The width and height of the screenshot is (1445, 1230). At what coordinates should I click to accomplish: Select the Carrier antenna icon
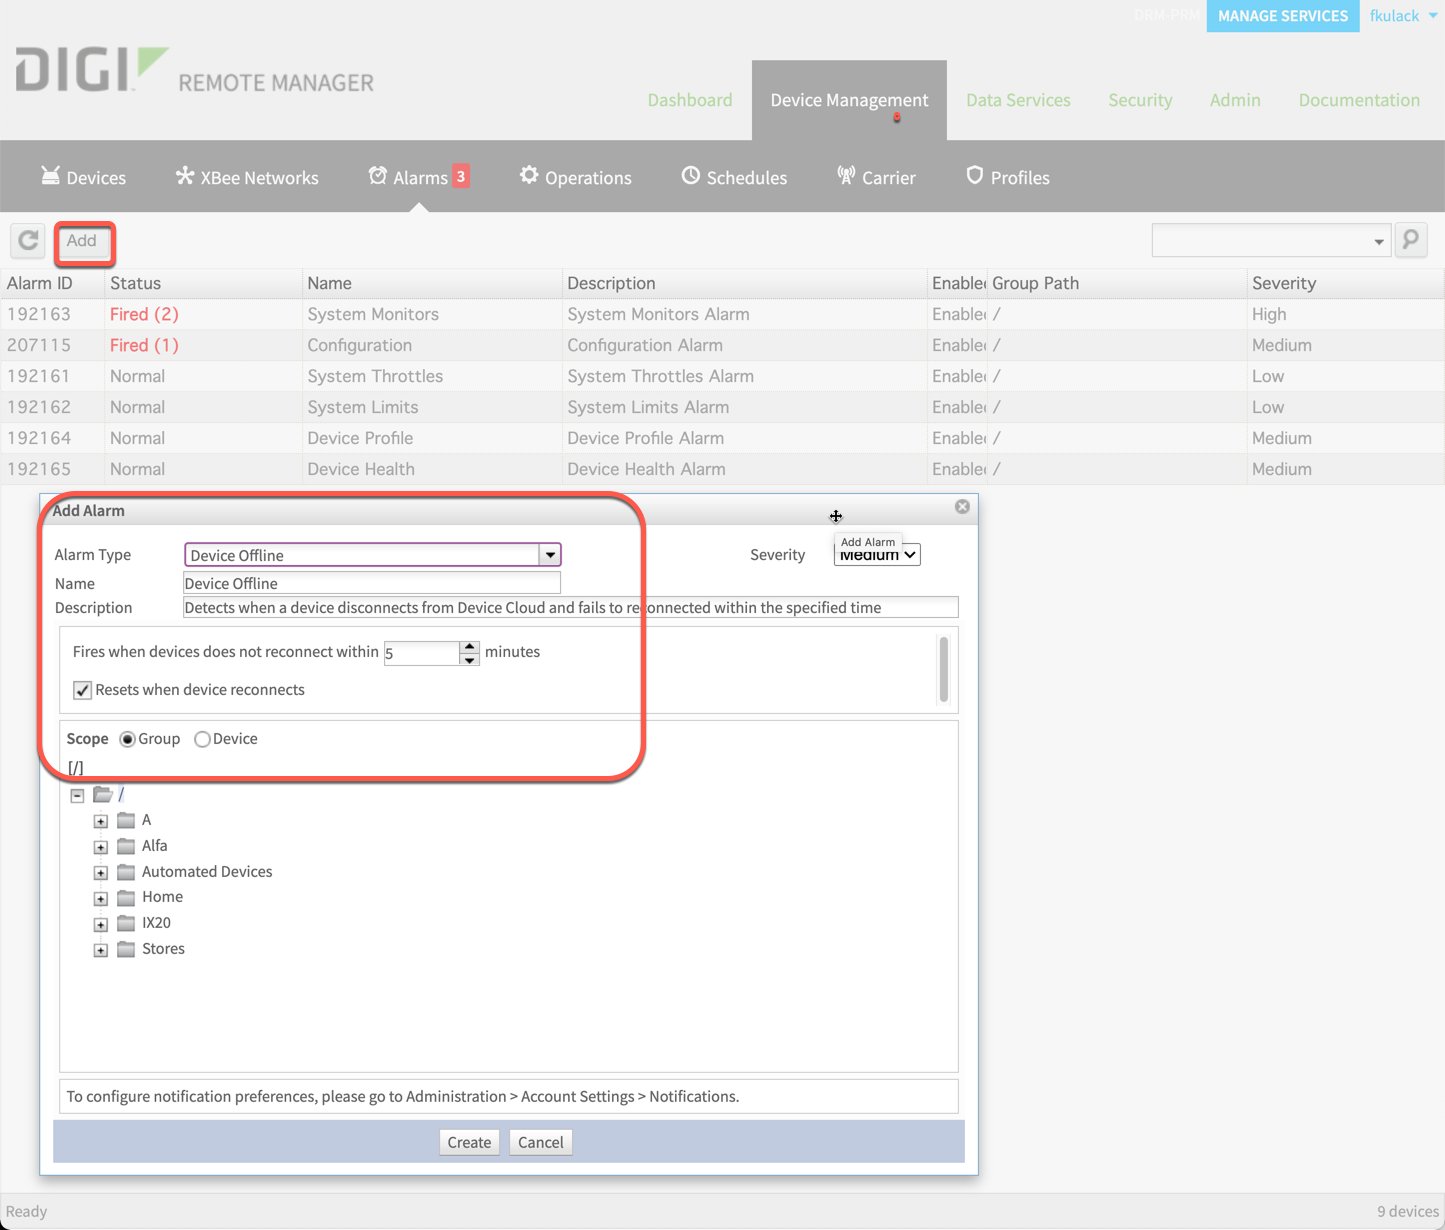click(845, 174)
